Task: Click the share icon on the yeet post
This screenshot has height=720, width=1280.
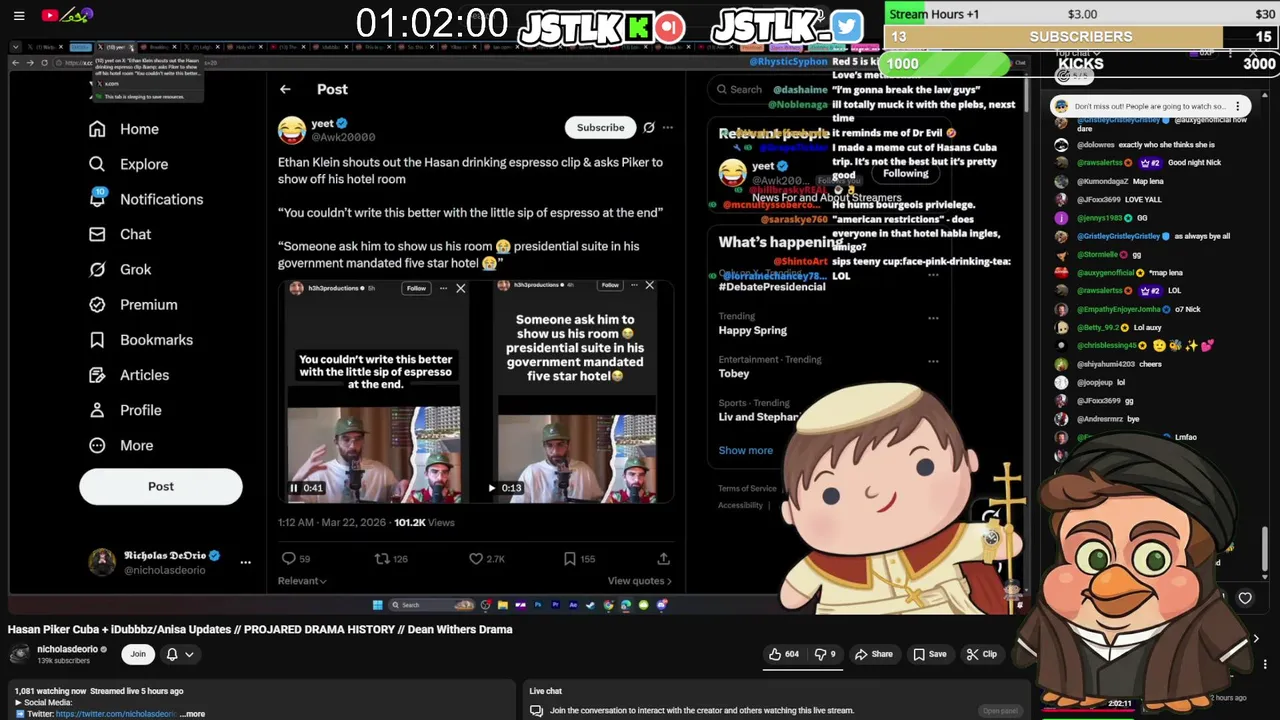Action: 663,559
